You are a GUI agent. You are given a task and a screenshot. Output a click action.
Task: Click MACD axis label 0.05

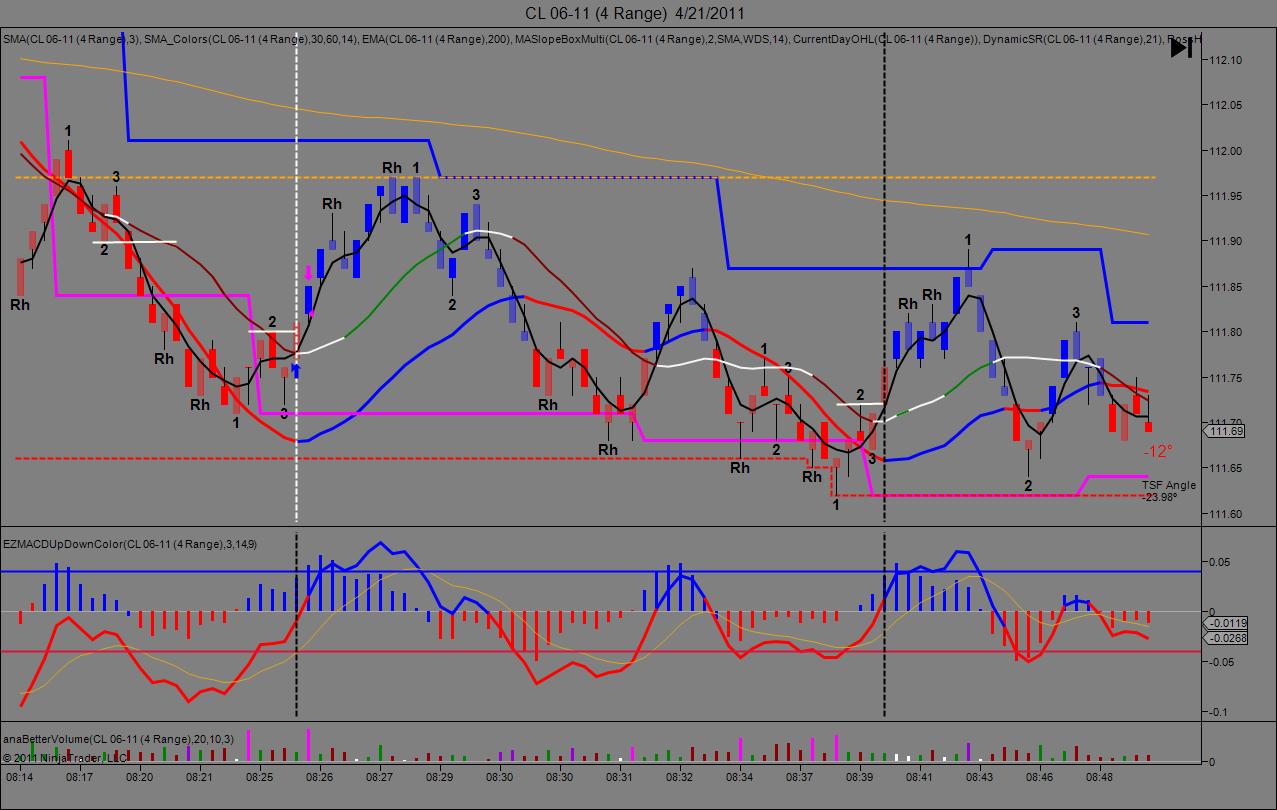(1219, 562)
